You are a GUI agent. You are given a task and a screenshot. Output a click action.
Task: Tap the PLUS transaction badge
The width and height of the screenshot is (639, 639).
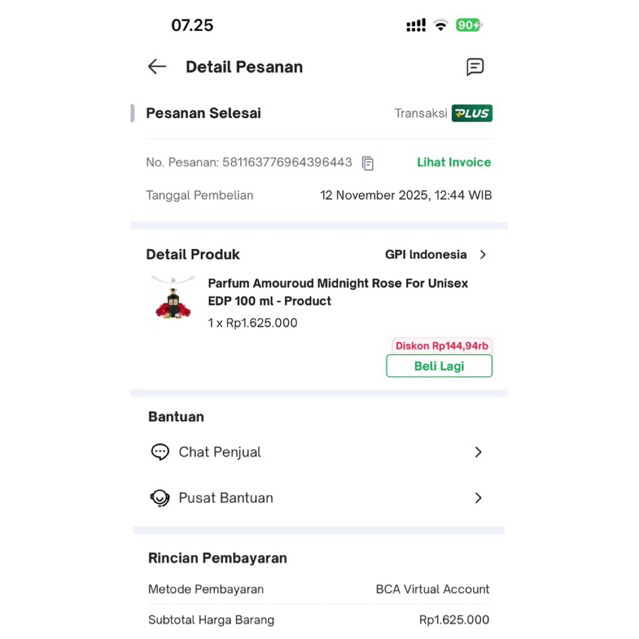(472, 114)
